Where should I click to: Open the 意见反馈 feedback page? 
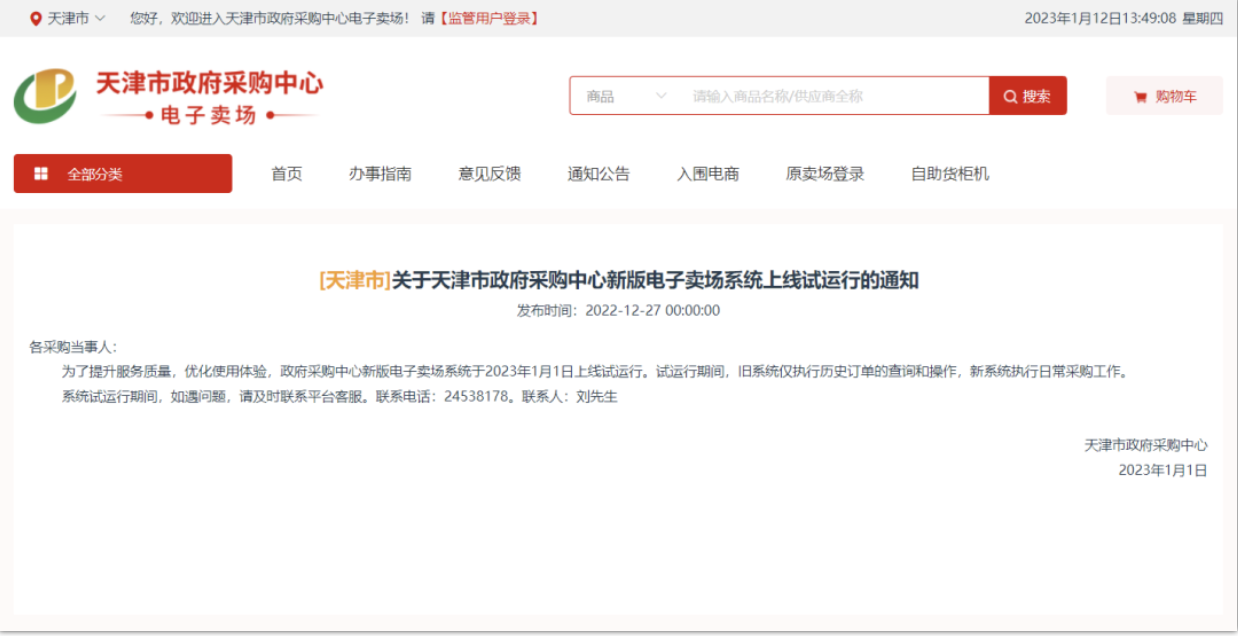click(490, 174)
